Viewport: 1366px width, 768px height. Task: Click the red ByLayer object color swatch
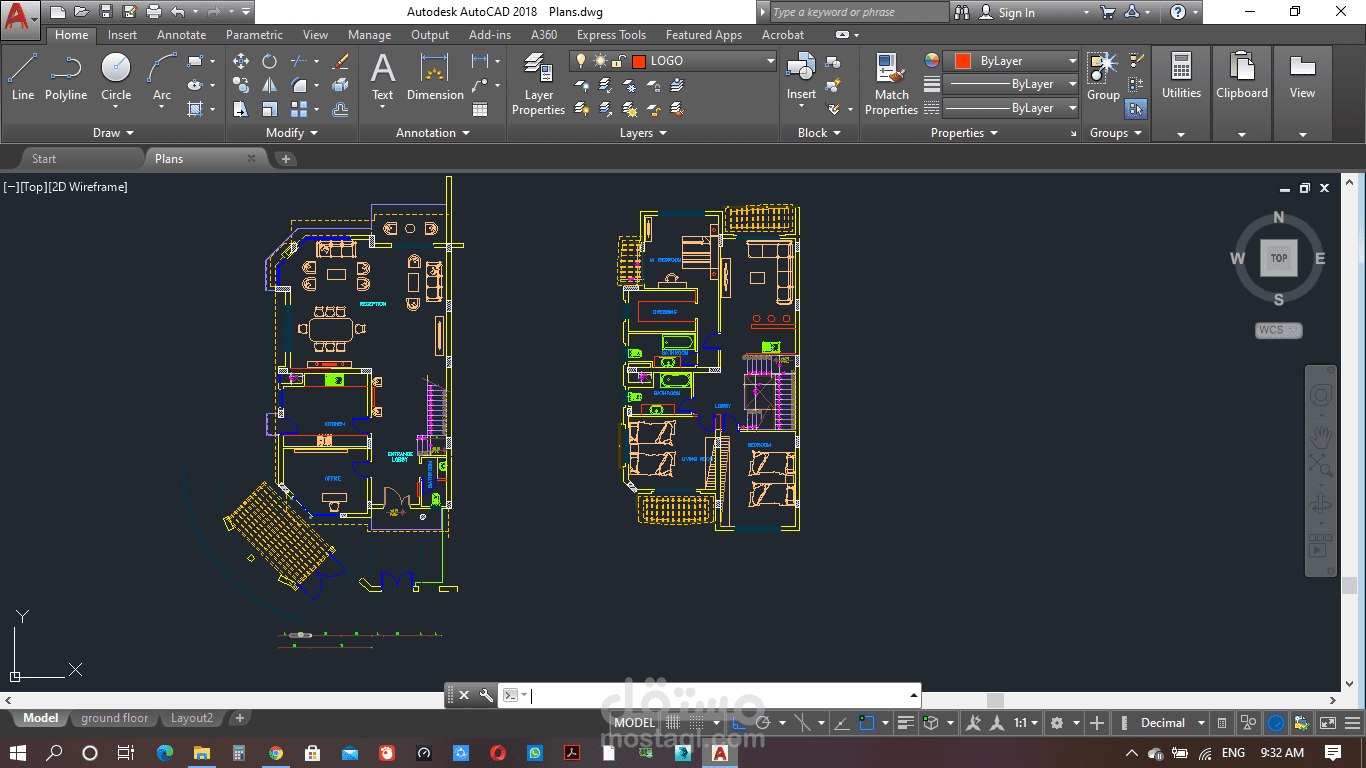962,61
